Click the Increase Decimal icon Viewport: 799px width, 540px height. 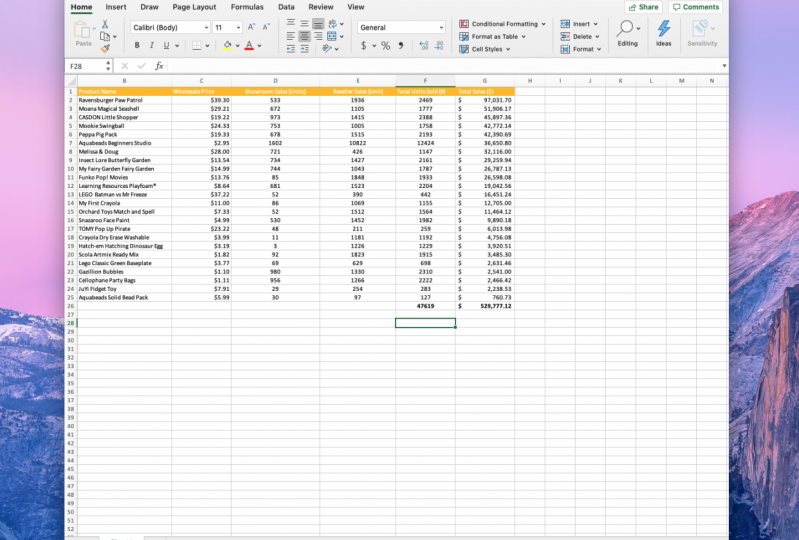coord(424,45)
